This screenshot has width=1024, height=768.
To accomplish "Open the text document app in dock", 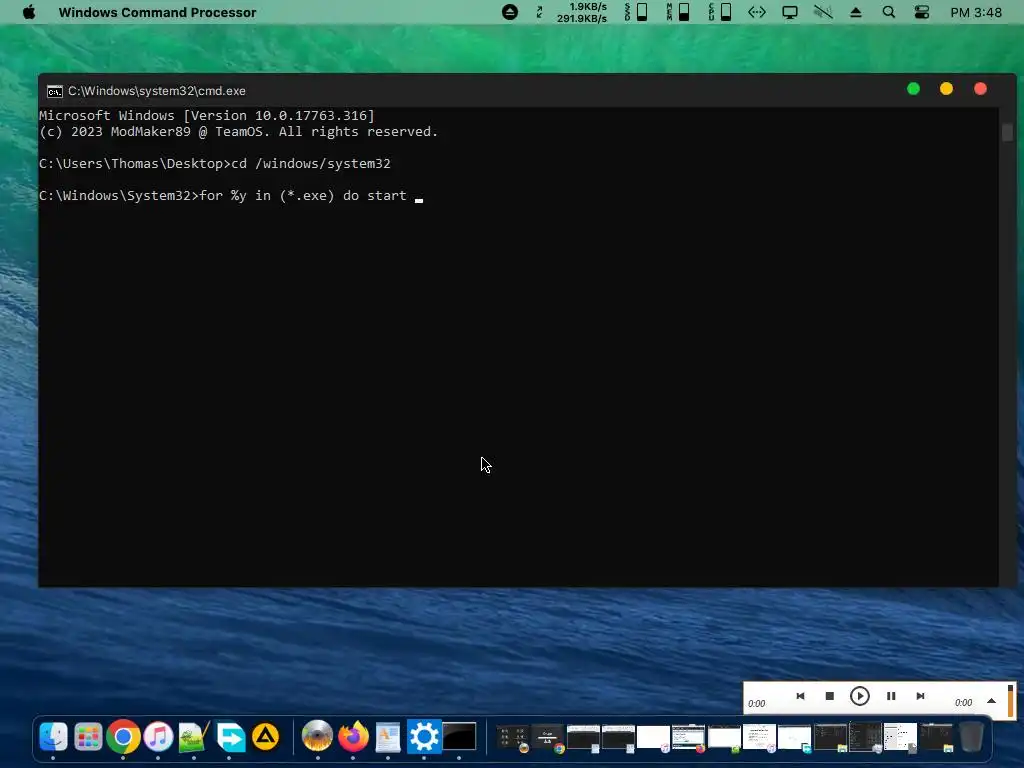I will (388, 737).
